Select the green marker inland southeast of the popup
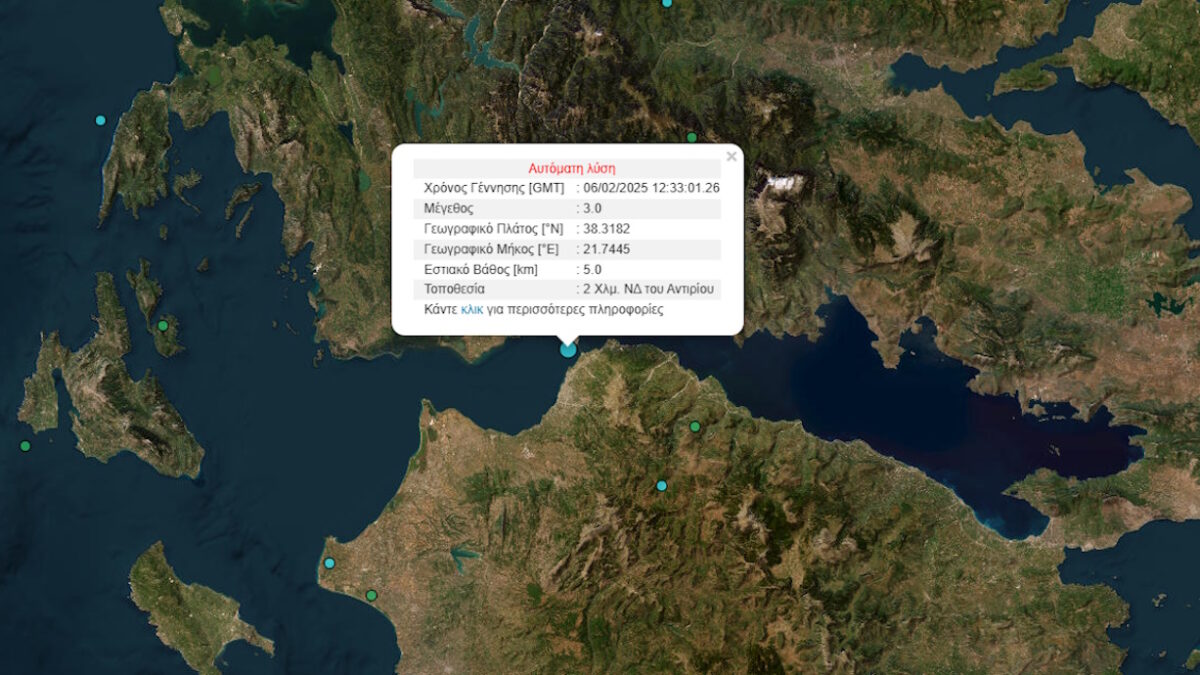The width and height of the screenshot is (1200, 675). pos(695,427)
